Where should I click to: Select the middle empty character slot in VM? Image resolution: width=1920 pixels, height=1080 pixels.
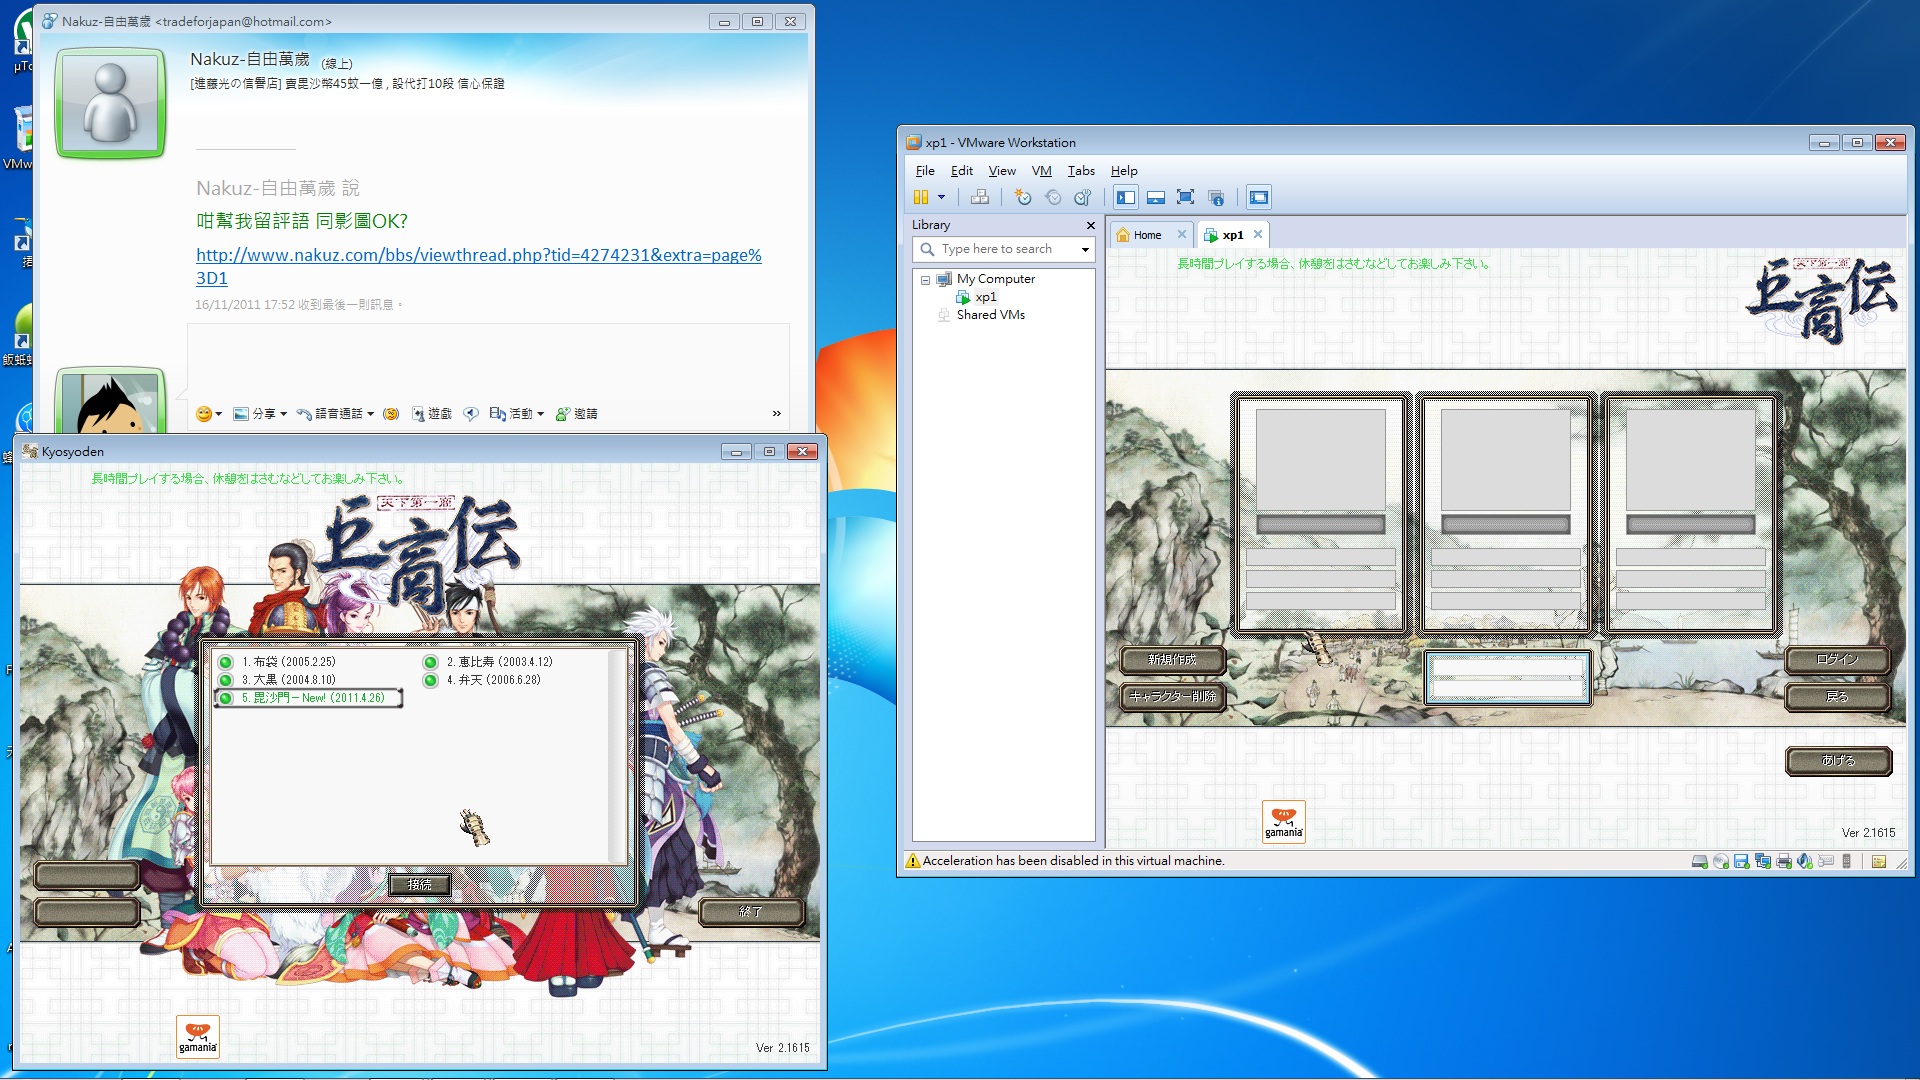pos(1505,513)
